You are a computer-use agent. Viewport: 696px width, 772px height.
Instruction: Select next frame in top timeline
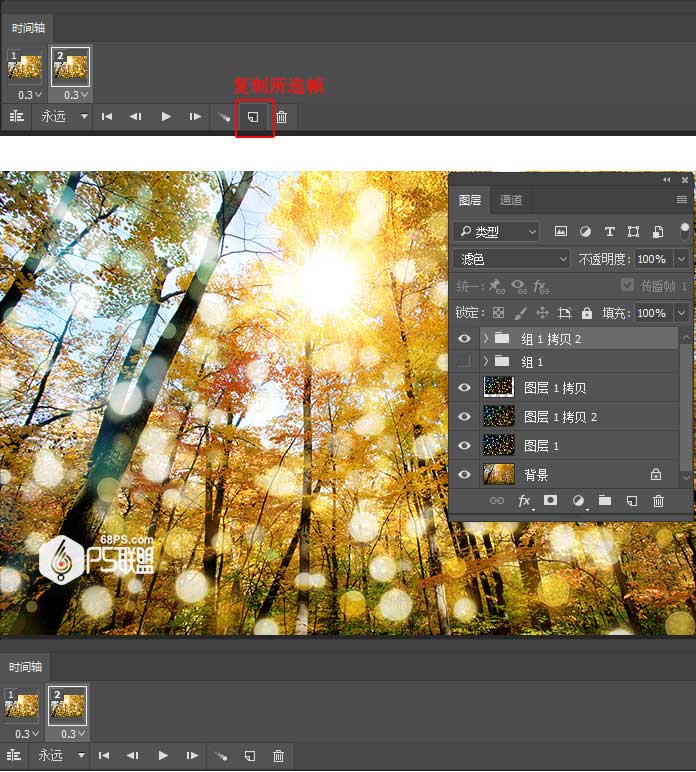[195, 117]
